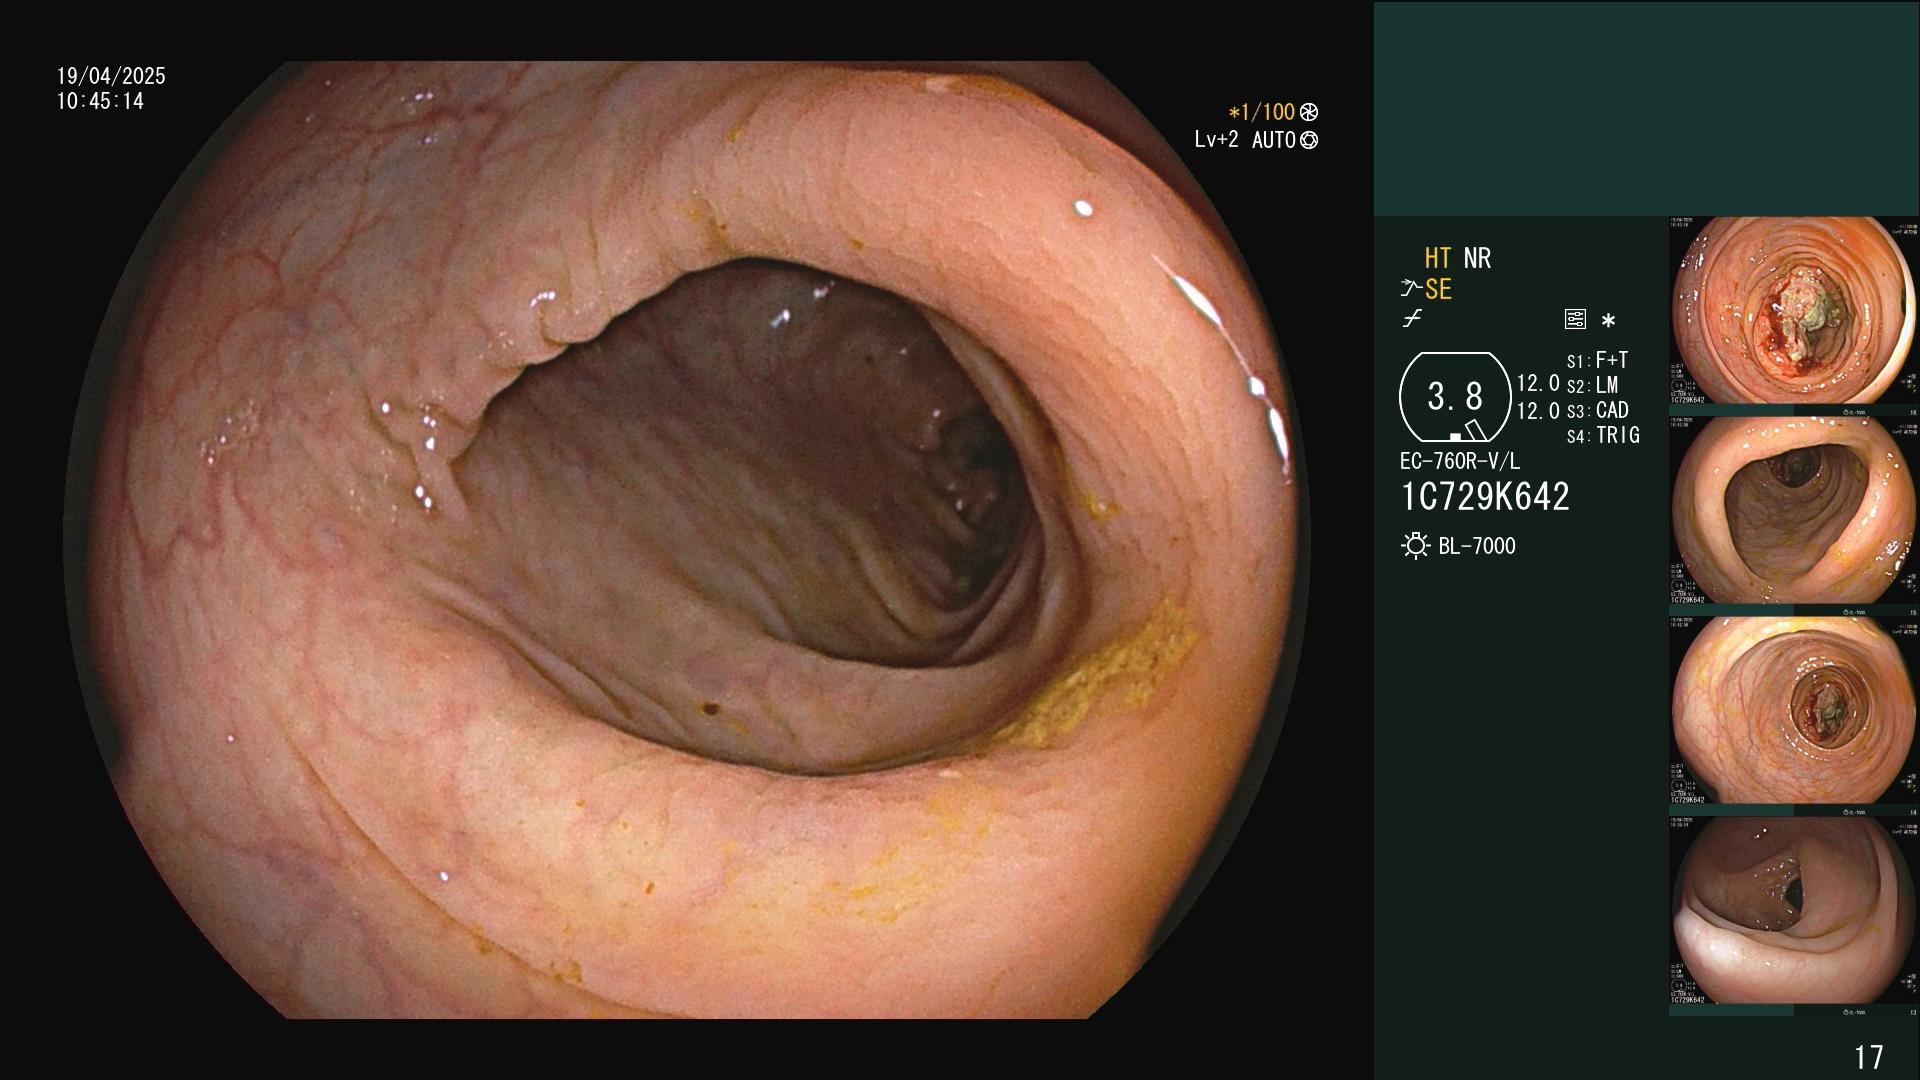Image resolution: width=1920 pixels, height=1080 pixels.
Task: Click the S1: F+T switch assignment
Action: (x=1597, y=360)
